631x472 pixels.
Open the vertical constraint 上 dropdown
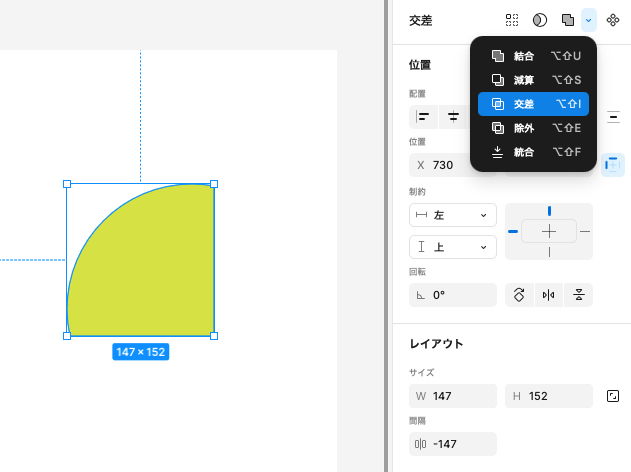[453, 247]
